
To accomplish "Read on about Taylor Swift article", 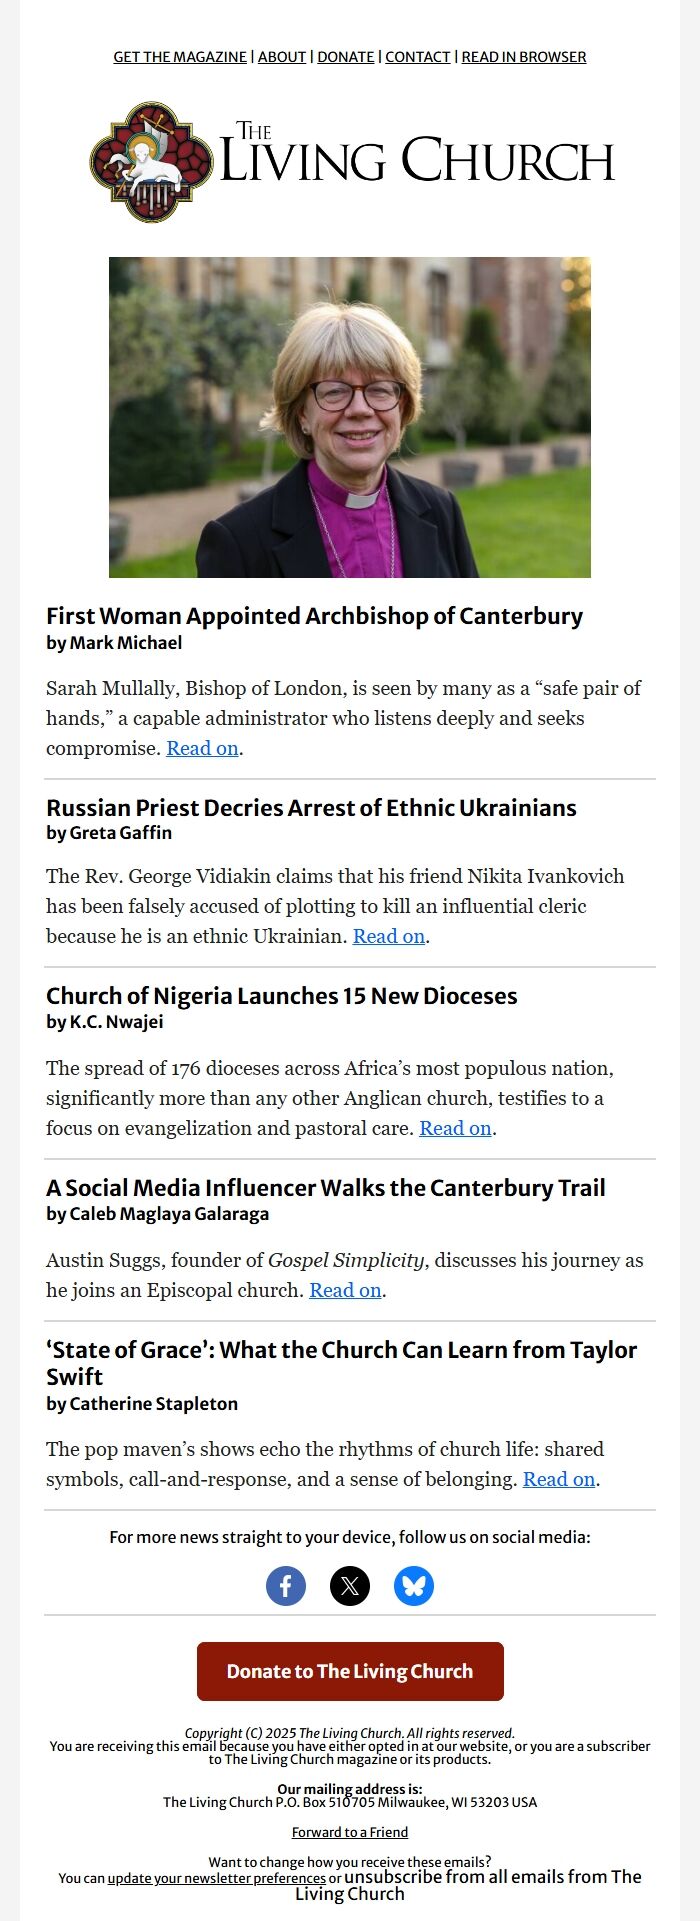I will pyautogui.click(x=559, y=1479).
